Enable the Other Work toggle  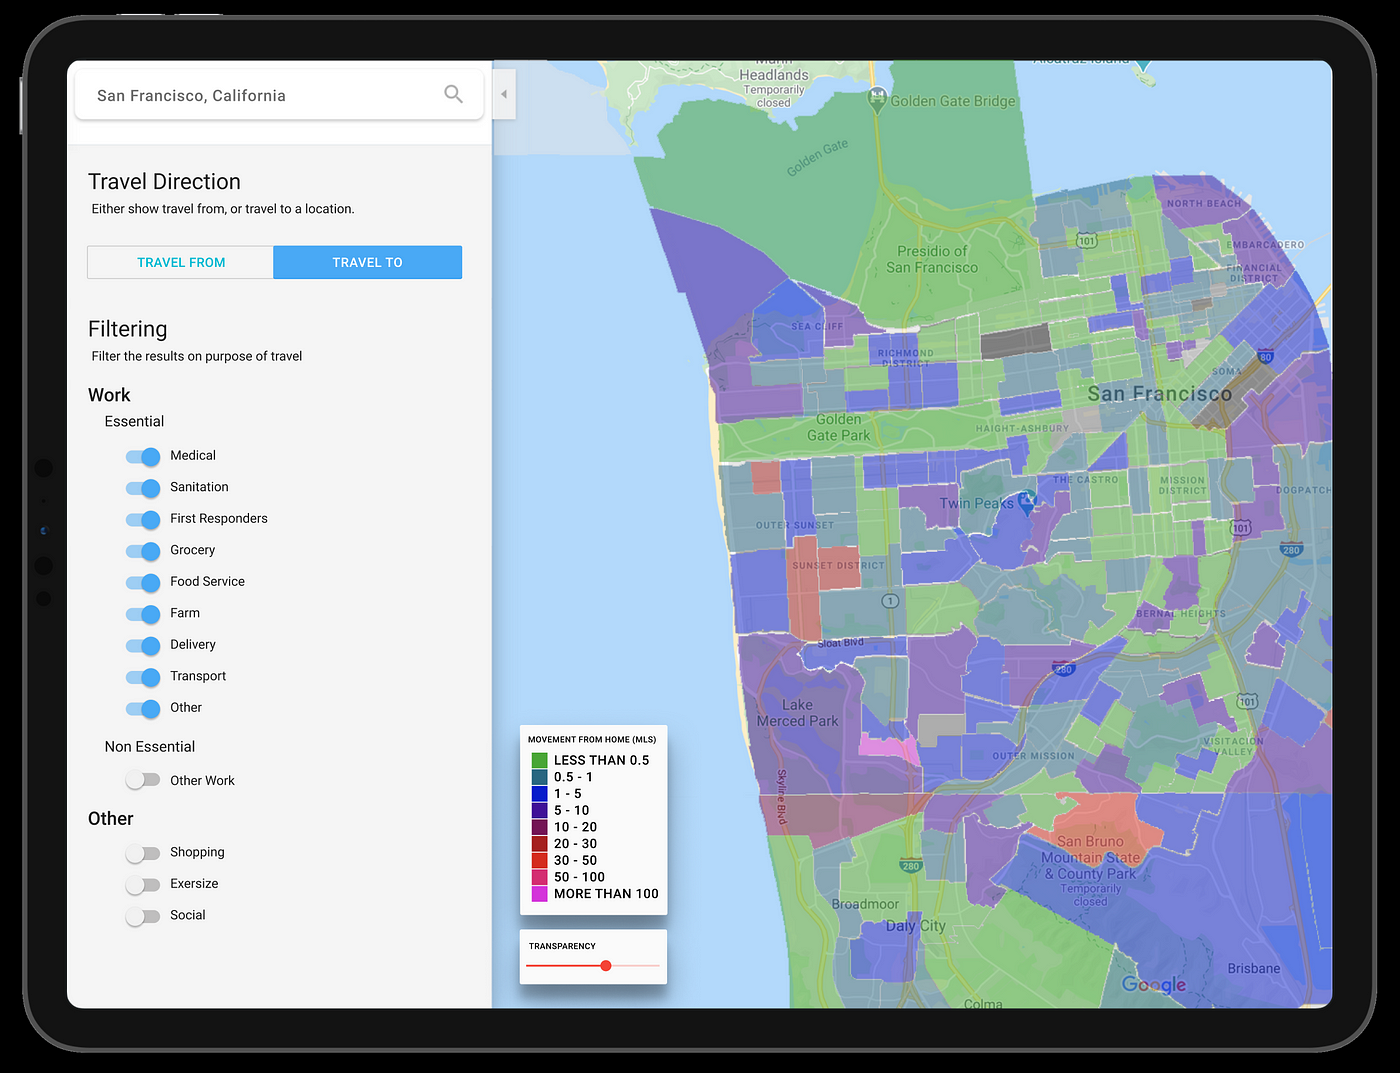click(x=143, y=780)
